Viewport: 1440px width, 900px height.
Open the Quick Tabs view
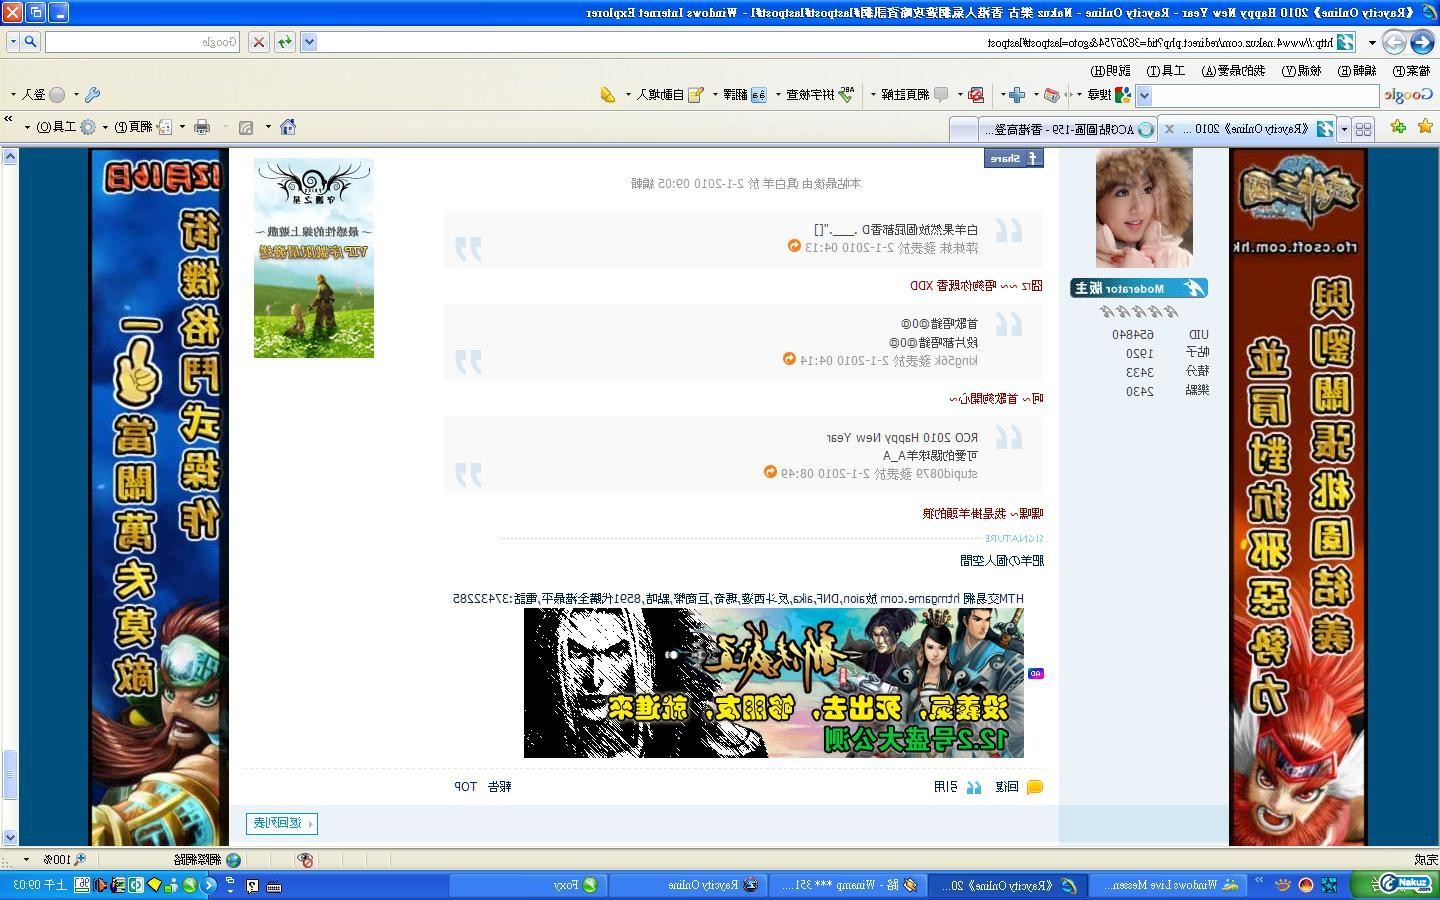click(x=1364, y=128)
